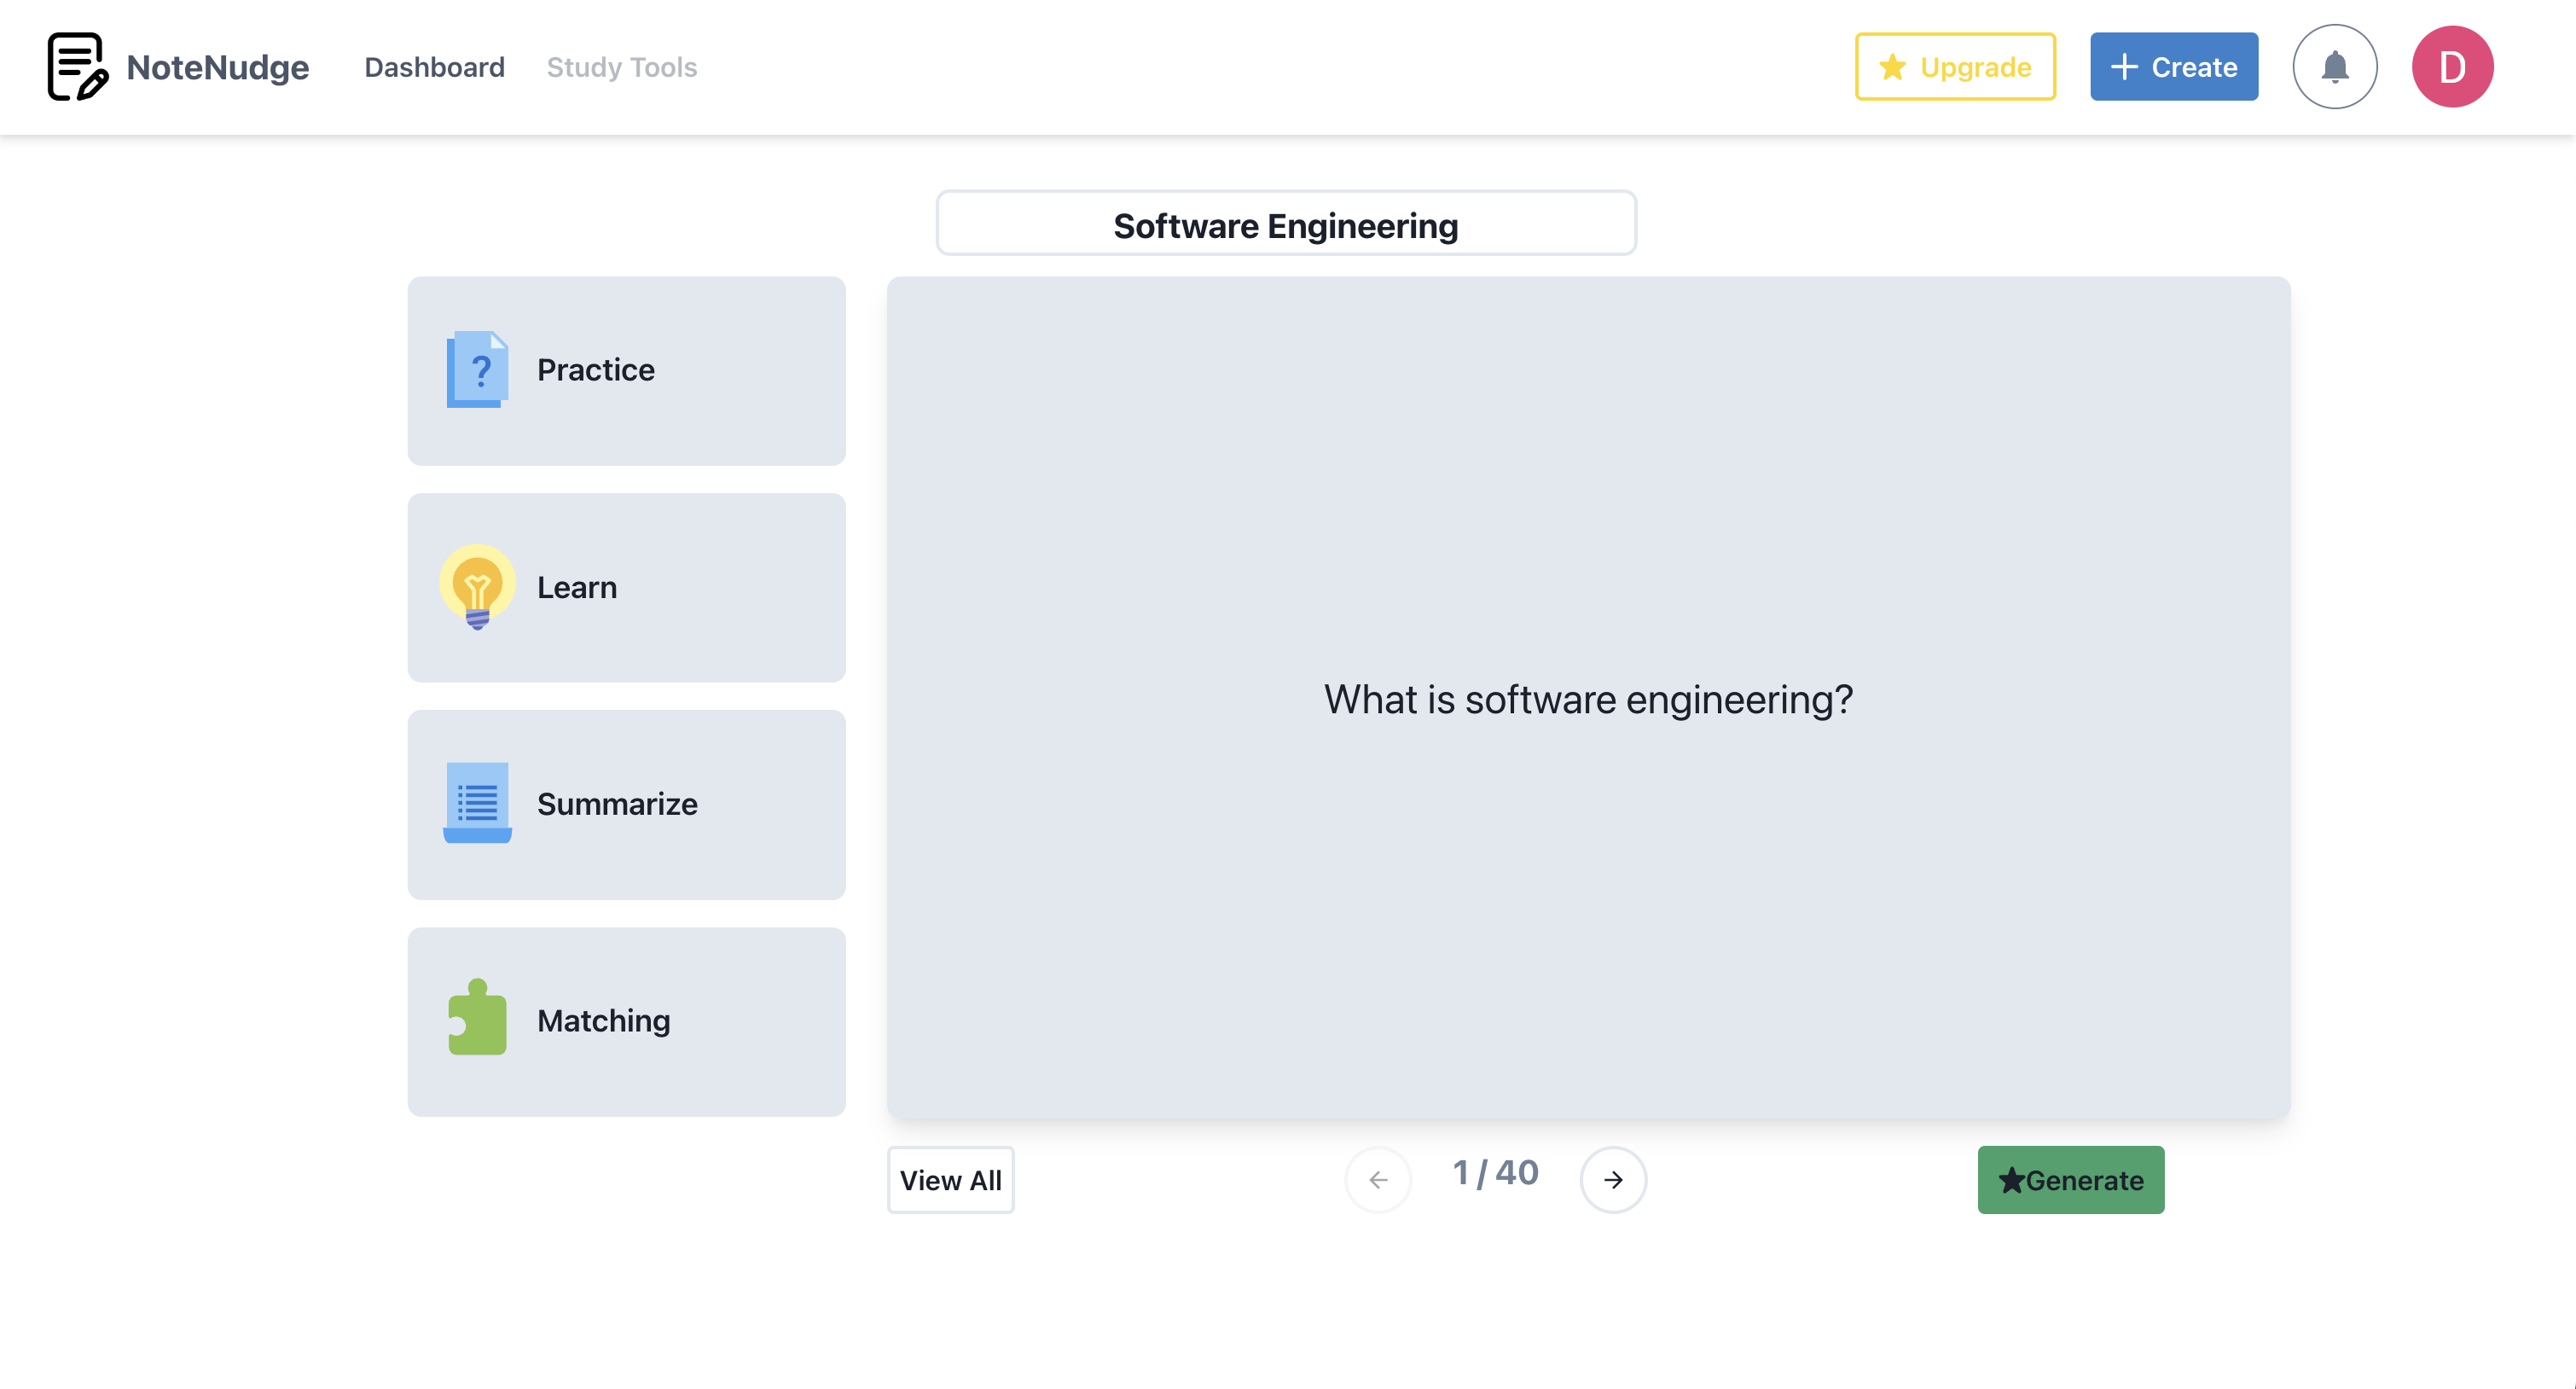2576x1389 pixels.
Task: Open notifications via bell icon
Action: (x=2335, y=67)
